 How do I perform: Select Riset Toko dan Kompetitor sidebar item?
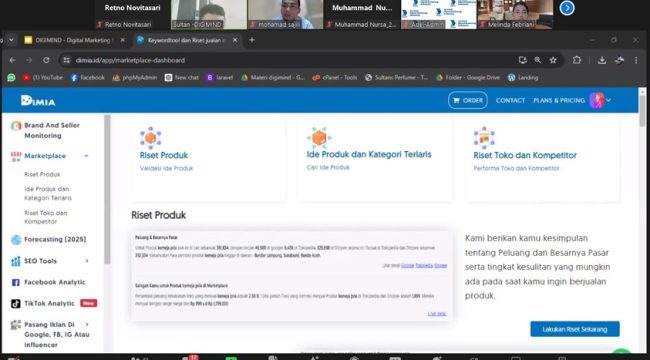pyautogui.click(x=46, y=217)
